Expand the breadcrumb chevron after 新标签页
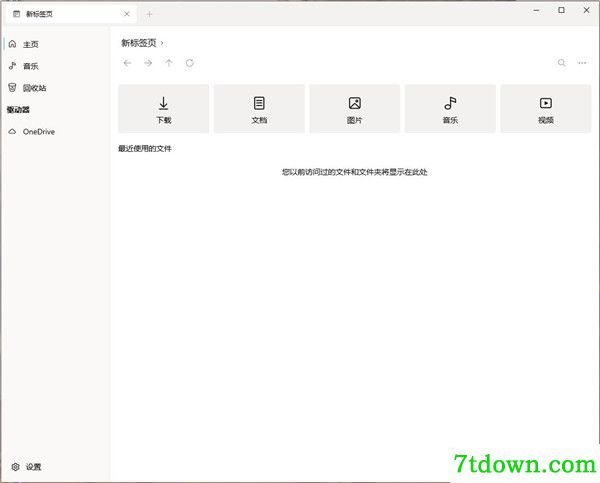 pos(162,43)
